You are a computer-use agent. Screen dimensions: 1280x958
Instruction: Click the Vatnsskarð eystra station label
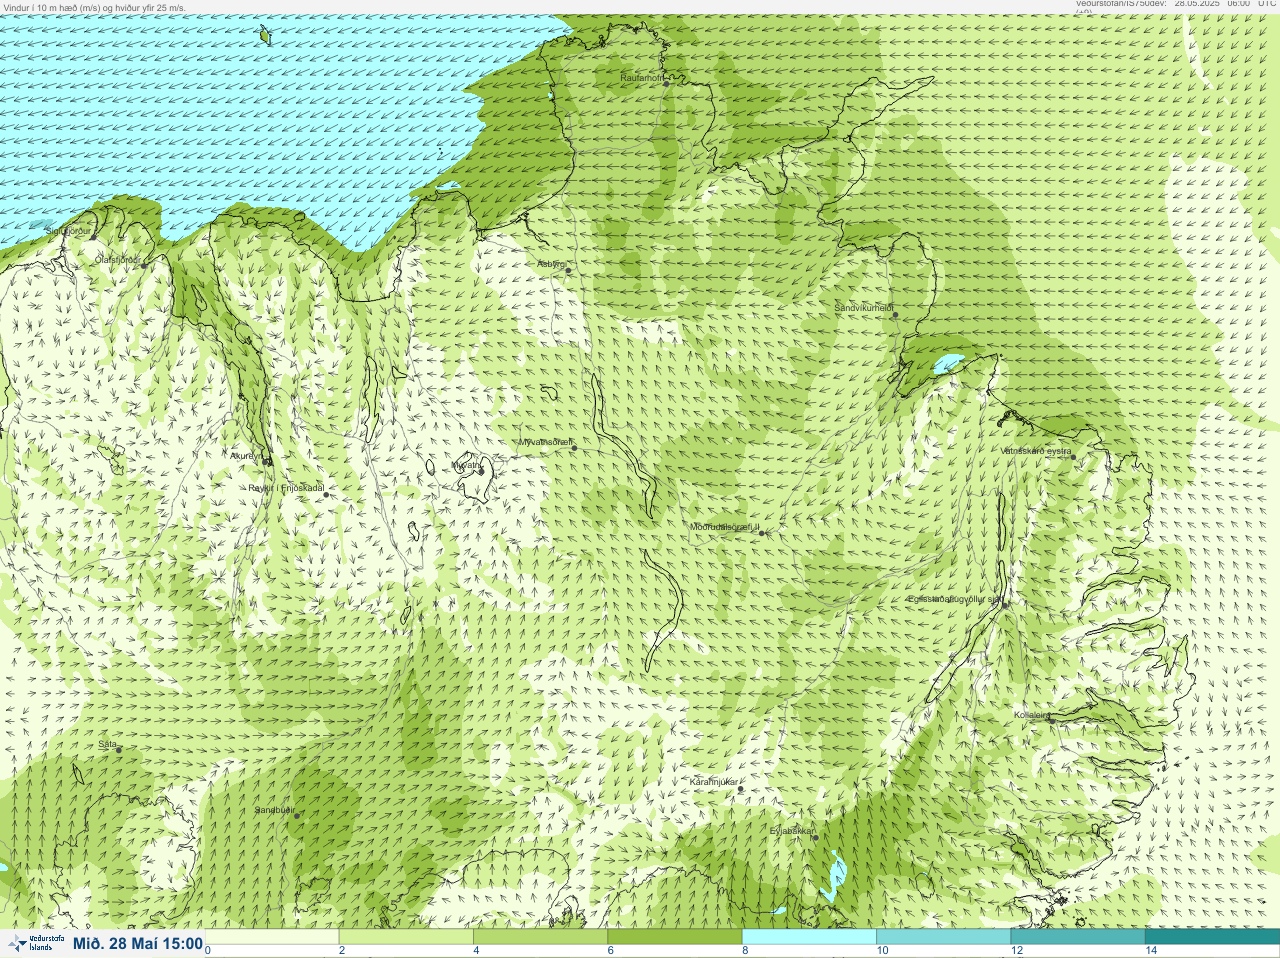(x=1036, y=451)
